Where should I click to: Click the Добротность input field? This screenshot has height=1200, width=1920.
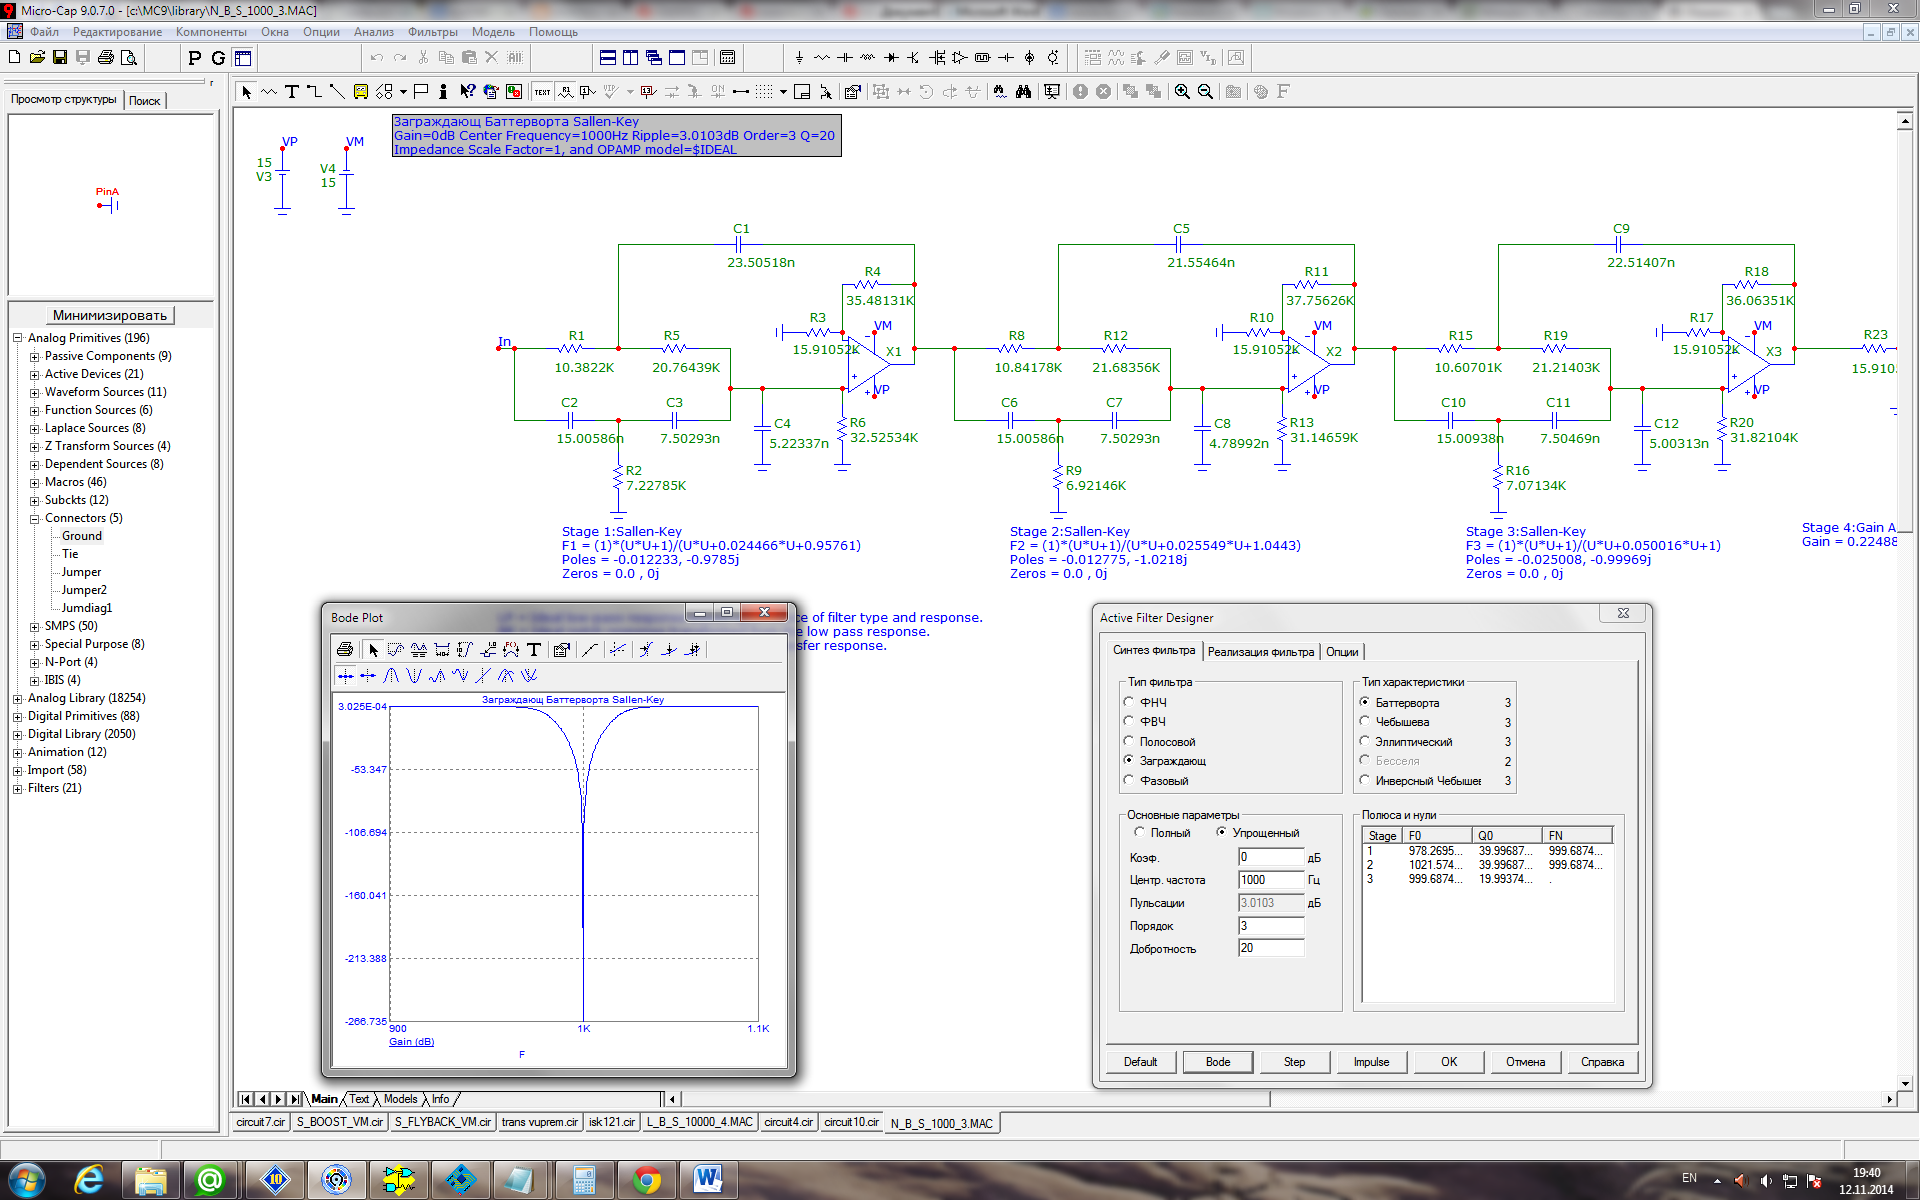point(1271,948)
